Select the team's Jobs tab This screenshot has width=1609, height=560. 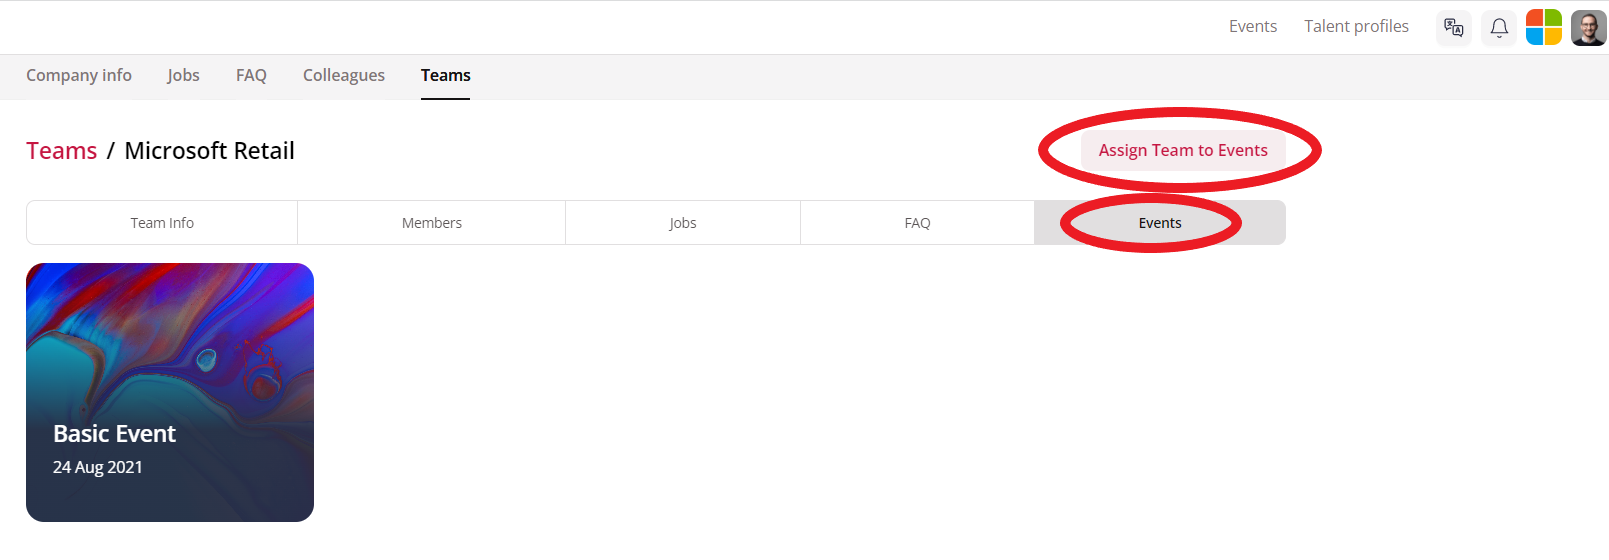[x=683, y=223]
